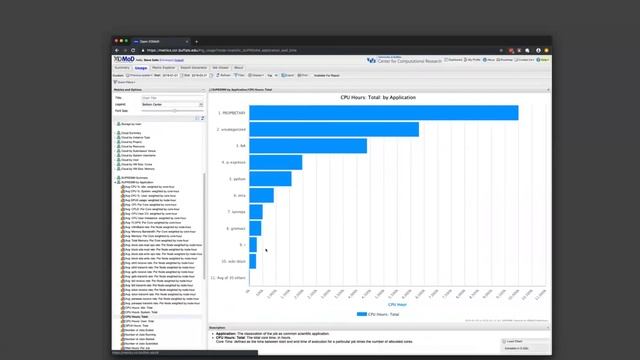Click the Start date field
This screenshot has width=640, height=360.
click(170, 76)
